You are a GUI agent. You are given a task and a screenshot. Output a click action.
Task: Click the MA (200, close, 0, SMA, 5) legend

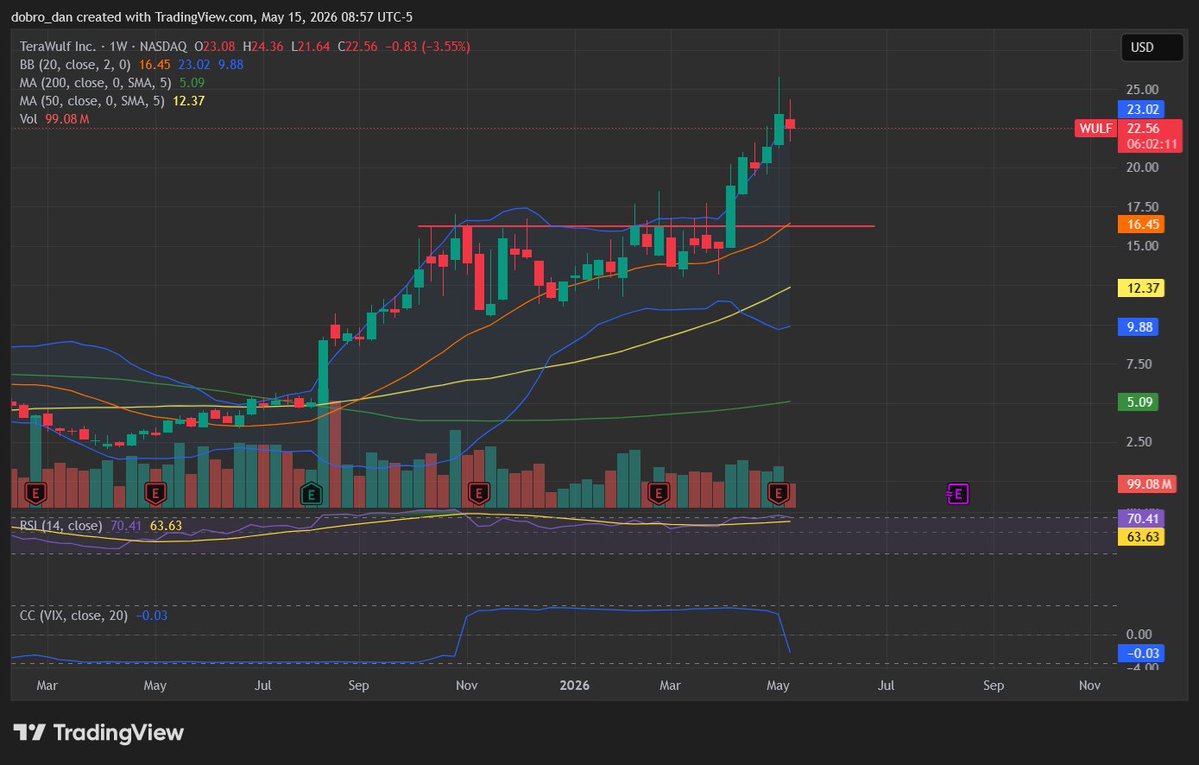coord(96,83)
